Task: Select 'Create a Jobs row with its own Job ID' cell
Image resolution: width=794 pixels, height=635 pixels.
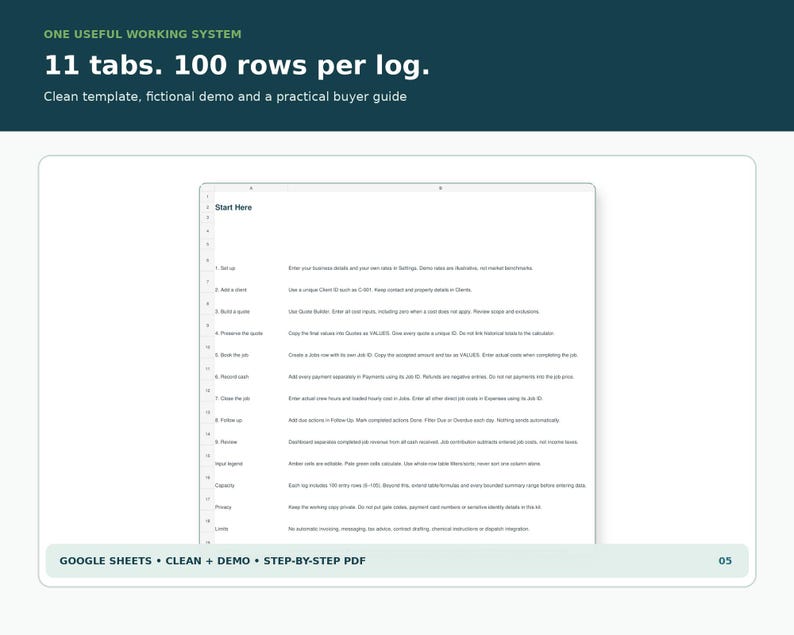Action: coord(433,355)
